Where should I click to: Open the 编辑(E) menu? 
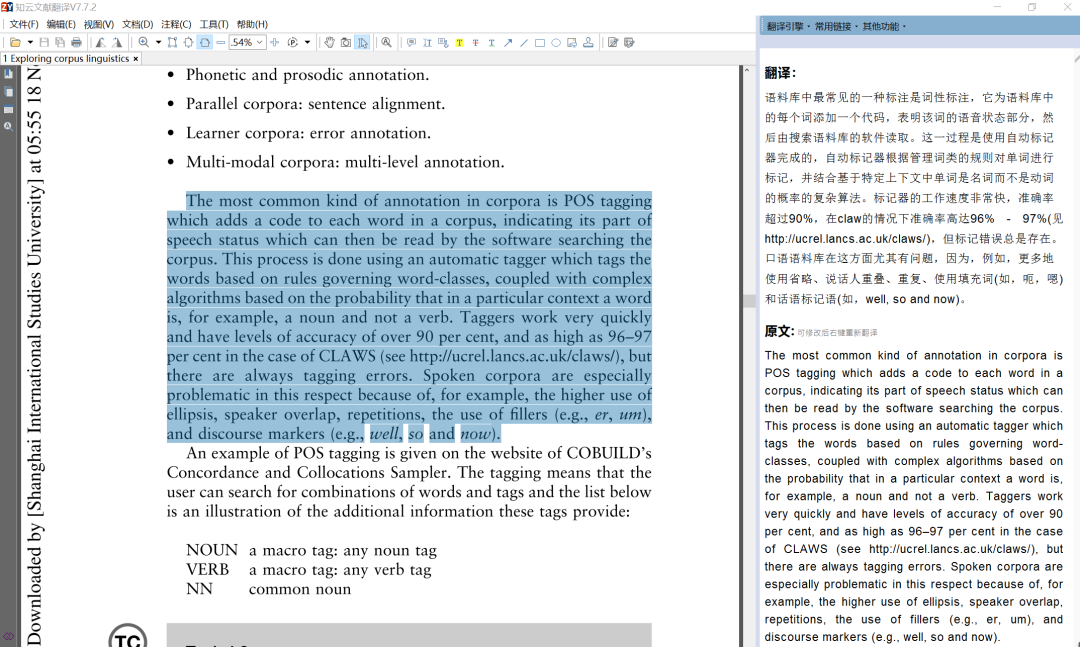pyautogui.click(x=61, y=24)
